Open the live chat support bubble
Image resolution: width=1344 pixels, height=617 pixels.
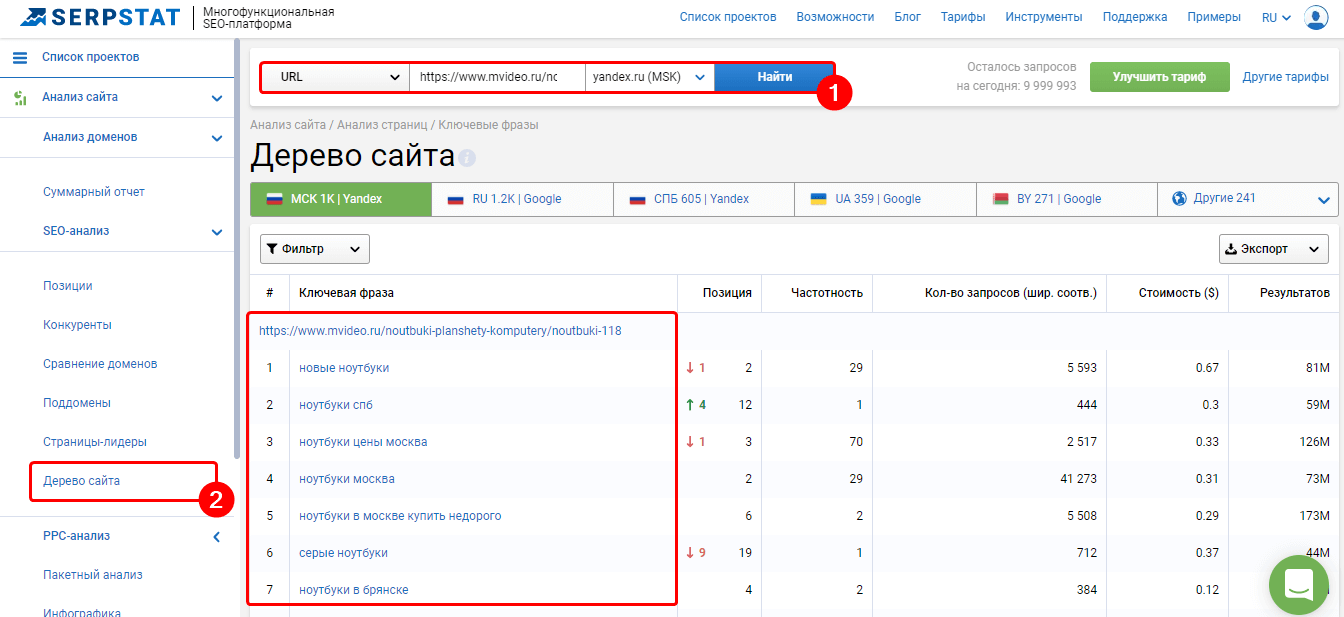(1298, 584)
